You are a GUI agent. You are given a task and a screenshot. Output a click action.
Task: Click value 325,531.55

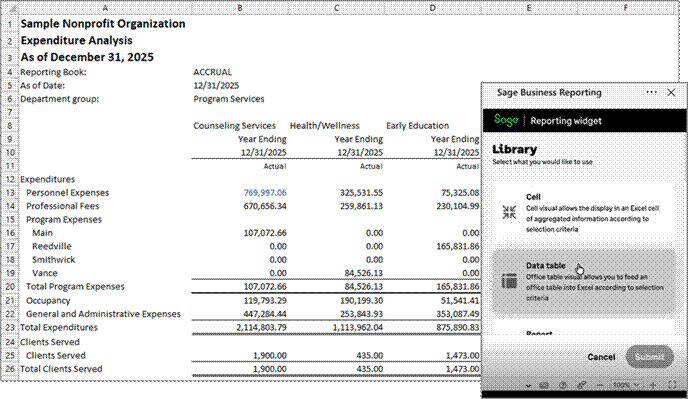[361, 193]
